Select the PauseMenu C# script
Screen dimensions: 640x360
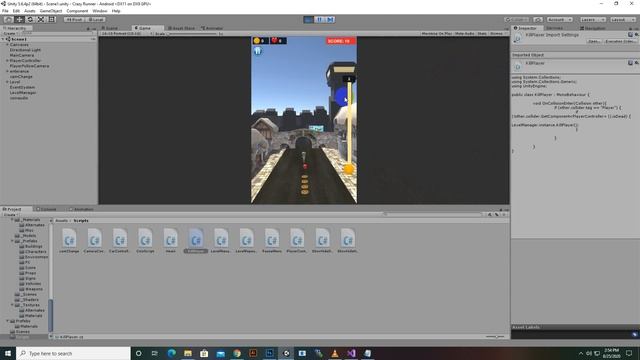(271, 241)
